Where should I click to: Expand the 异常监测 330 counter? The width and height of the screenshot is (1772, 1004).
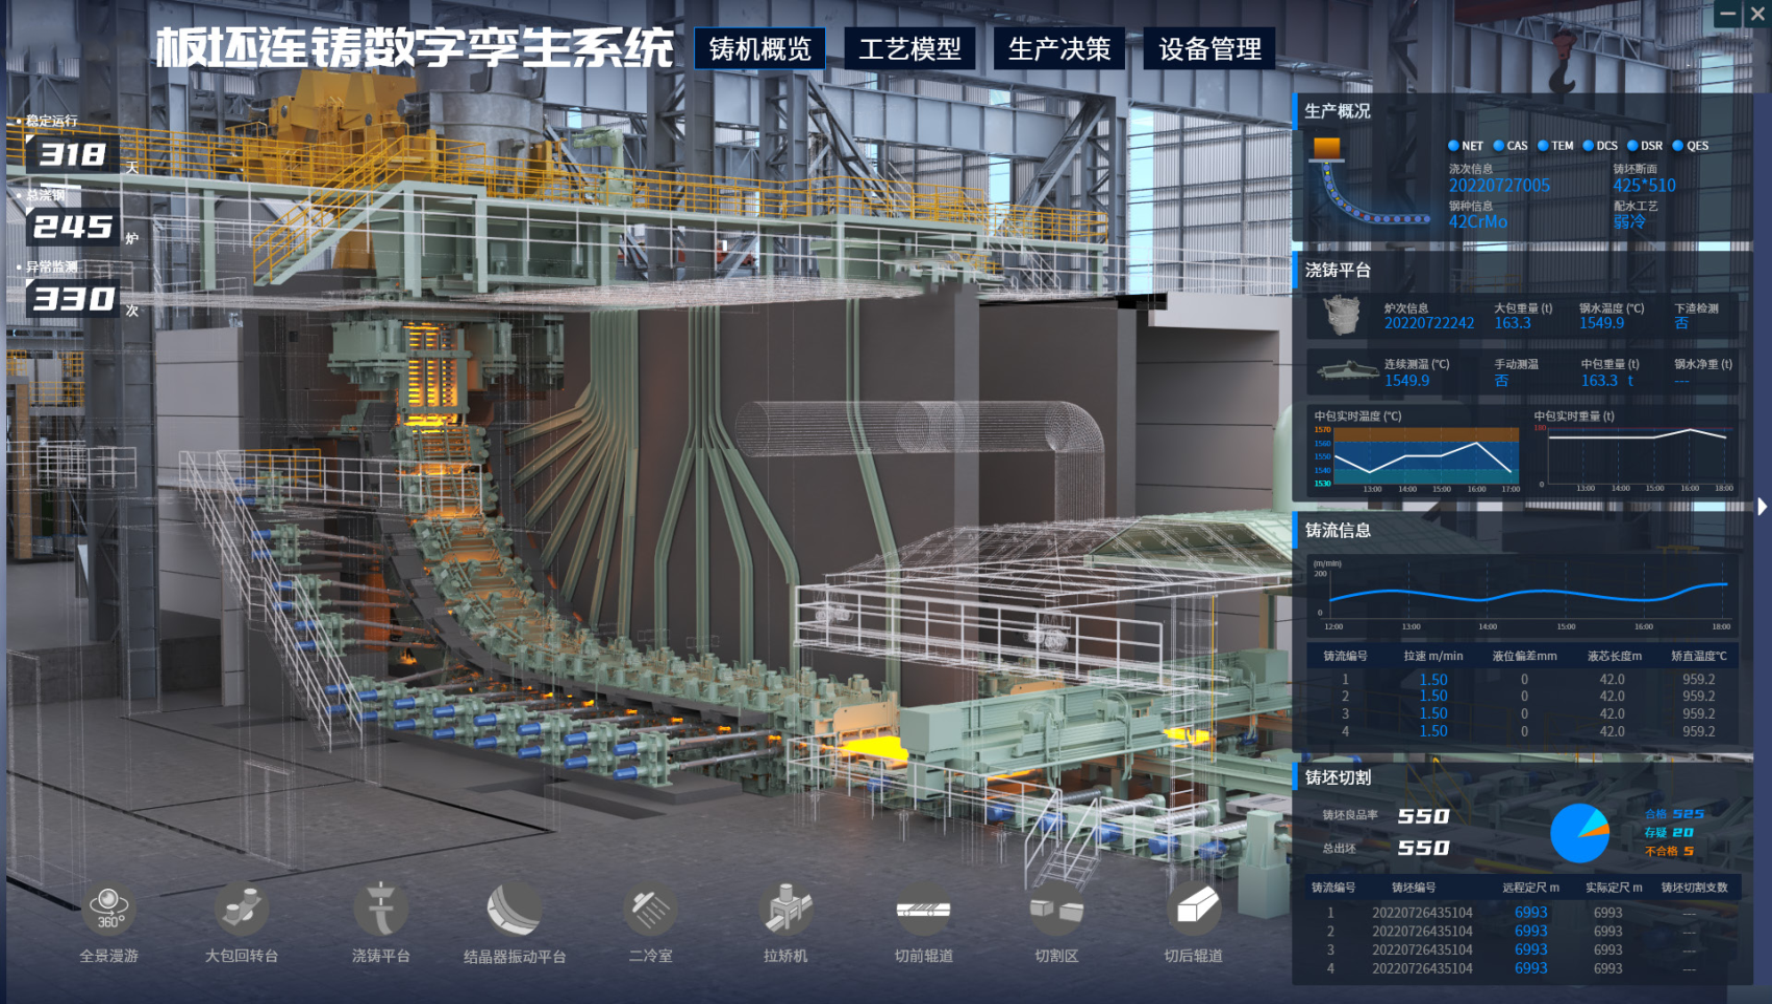coord(74,298)
